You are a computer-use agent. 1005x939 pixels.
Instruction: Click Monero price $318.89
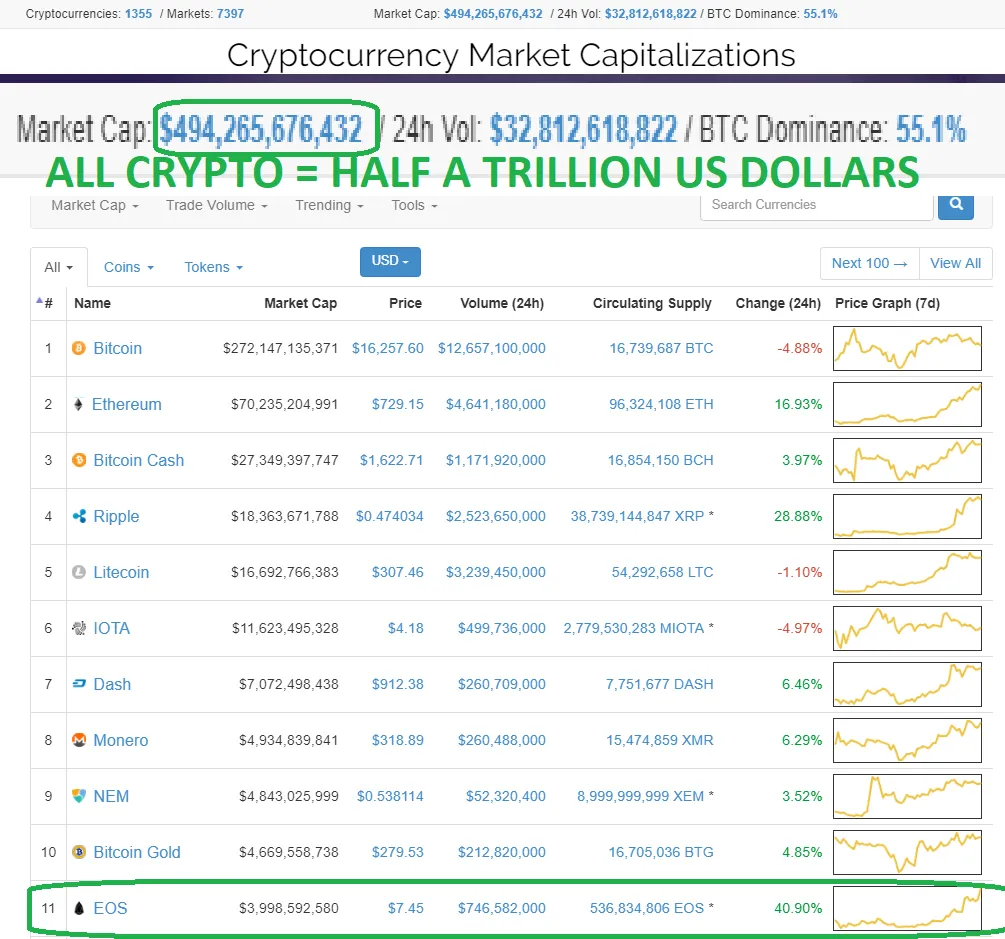point(397,740)
